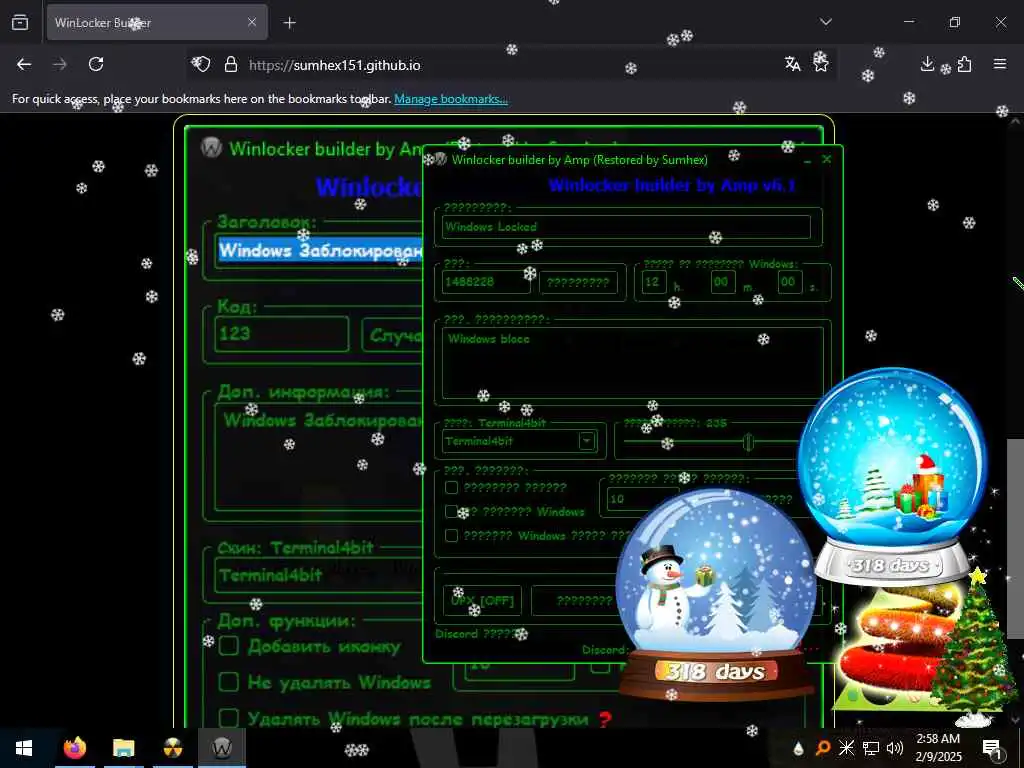The image size is (1024, 768).
Task: Click the page vertical scrollbar thumb
Action: tap(1014, 539)
